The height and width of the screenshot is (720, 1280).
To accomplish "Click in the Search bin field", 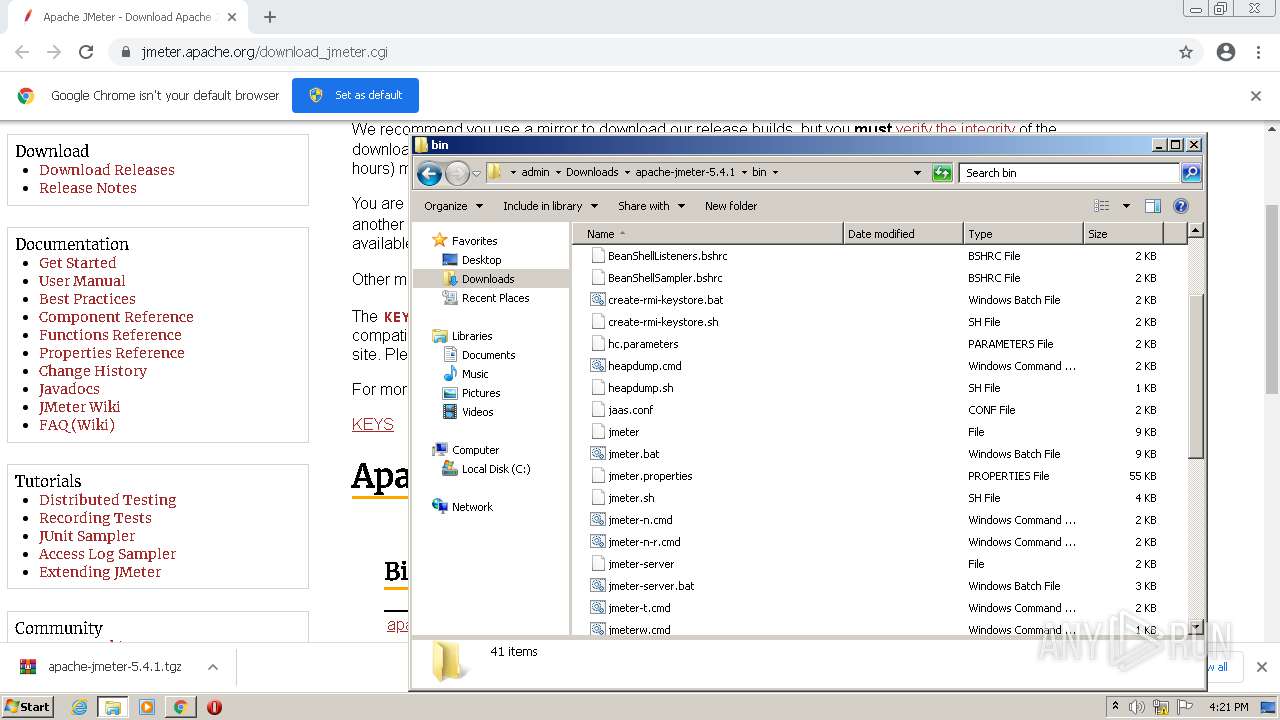I will 1068,173.
